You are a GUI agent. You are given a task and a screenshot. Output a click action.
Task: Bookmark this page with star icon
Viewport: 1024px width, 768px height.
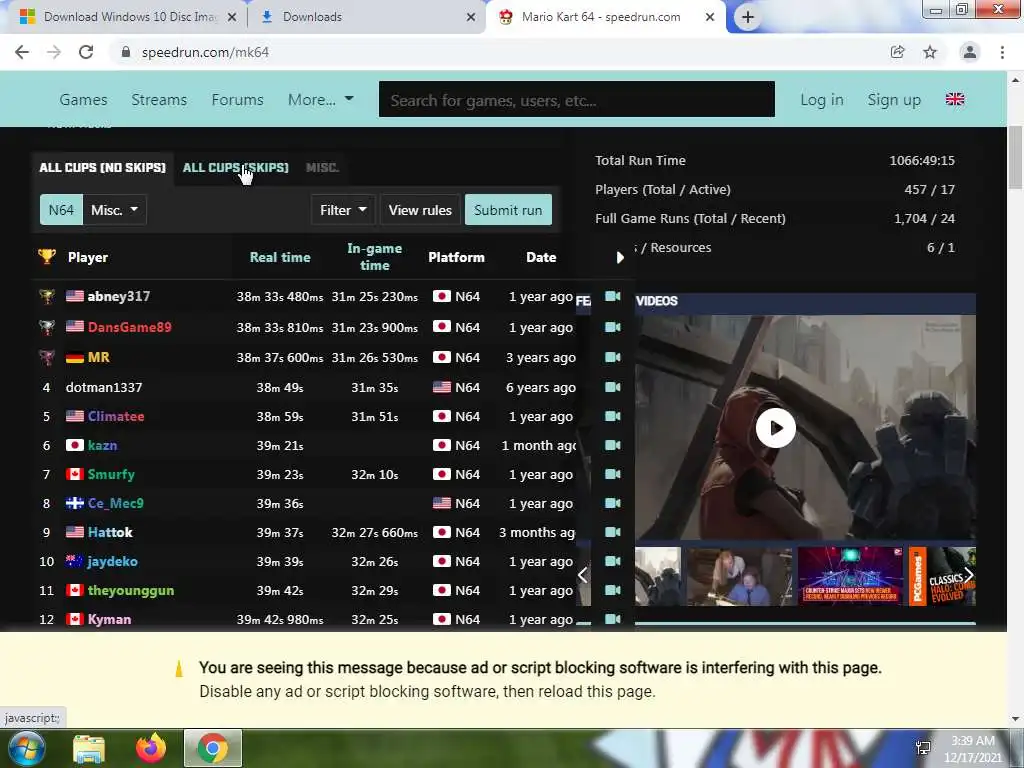tap(930, 52)
